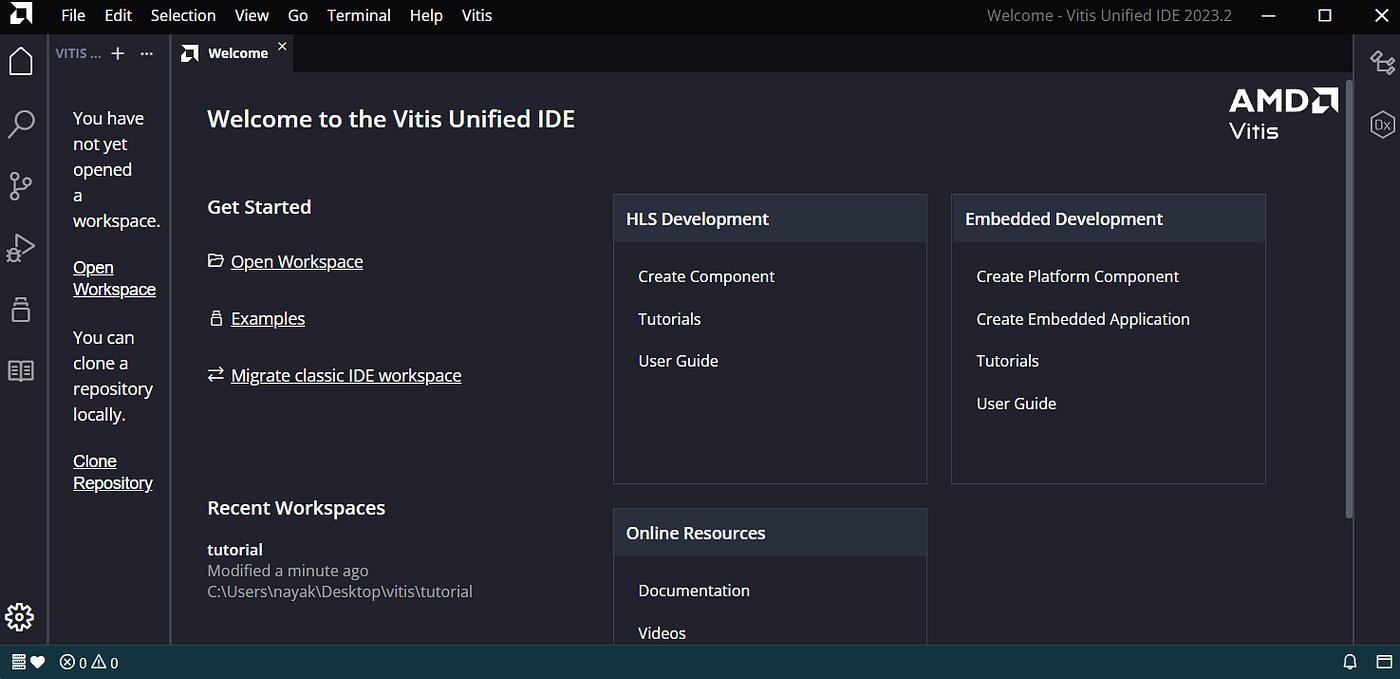This screenshot has width=1400, height=679.
Task: Open the Source Control view
Action: (x=21, y=186)
